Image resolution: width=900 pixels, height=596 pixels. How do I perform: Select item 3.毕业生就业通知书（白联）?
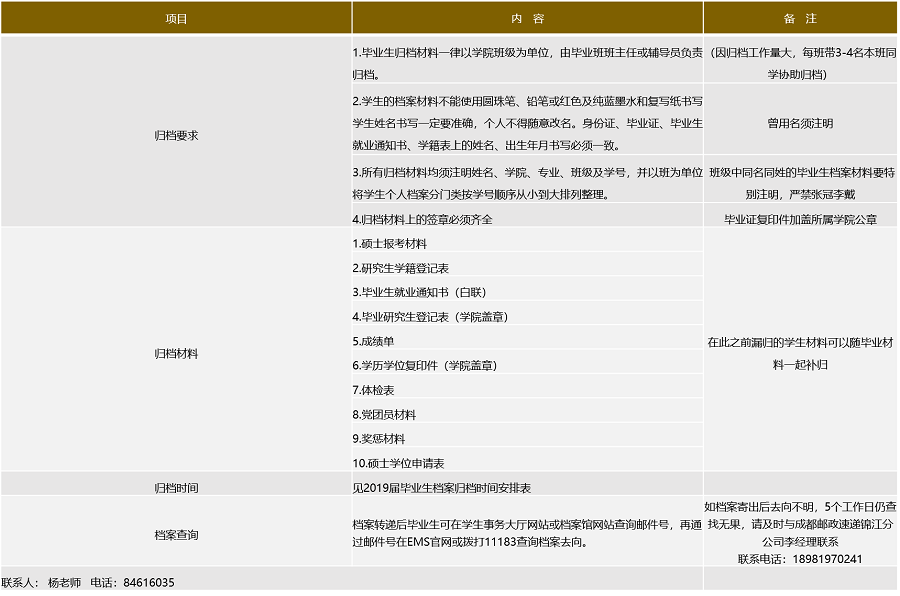(x=420, y=292)
